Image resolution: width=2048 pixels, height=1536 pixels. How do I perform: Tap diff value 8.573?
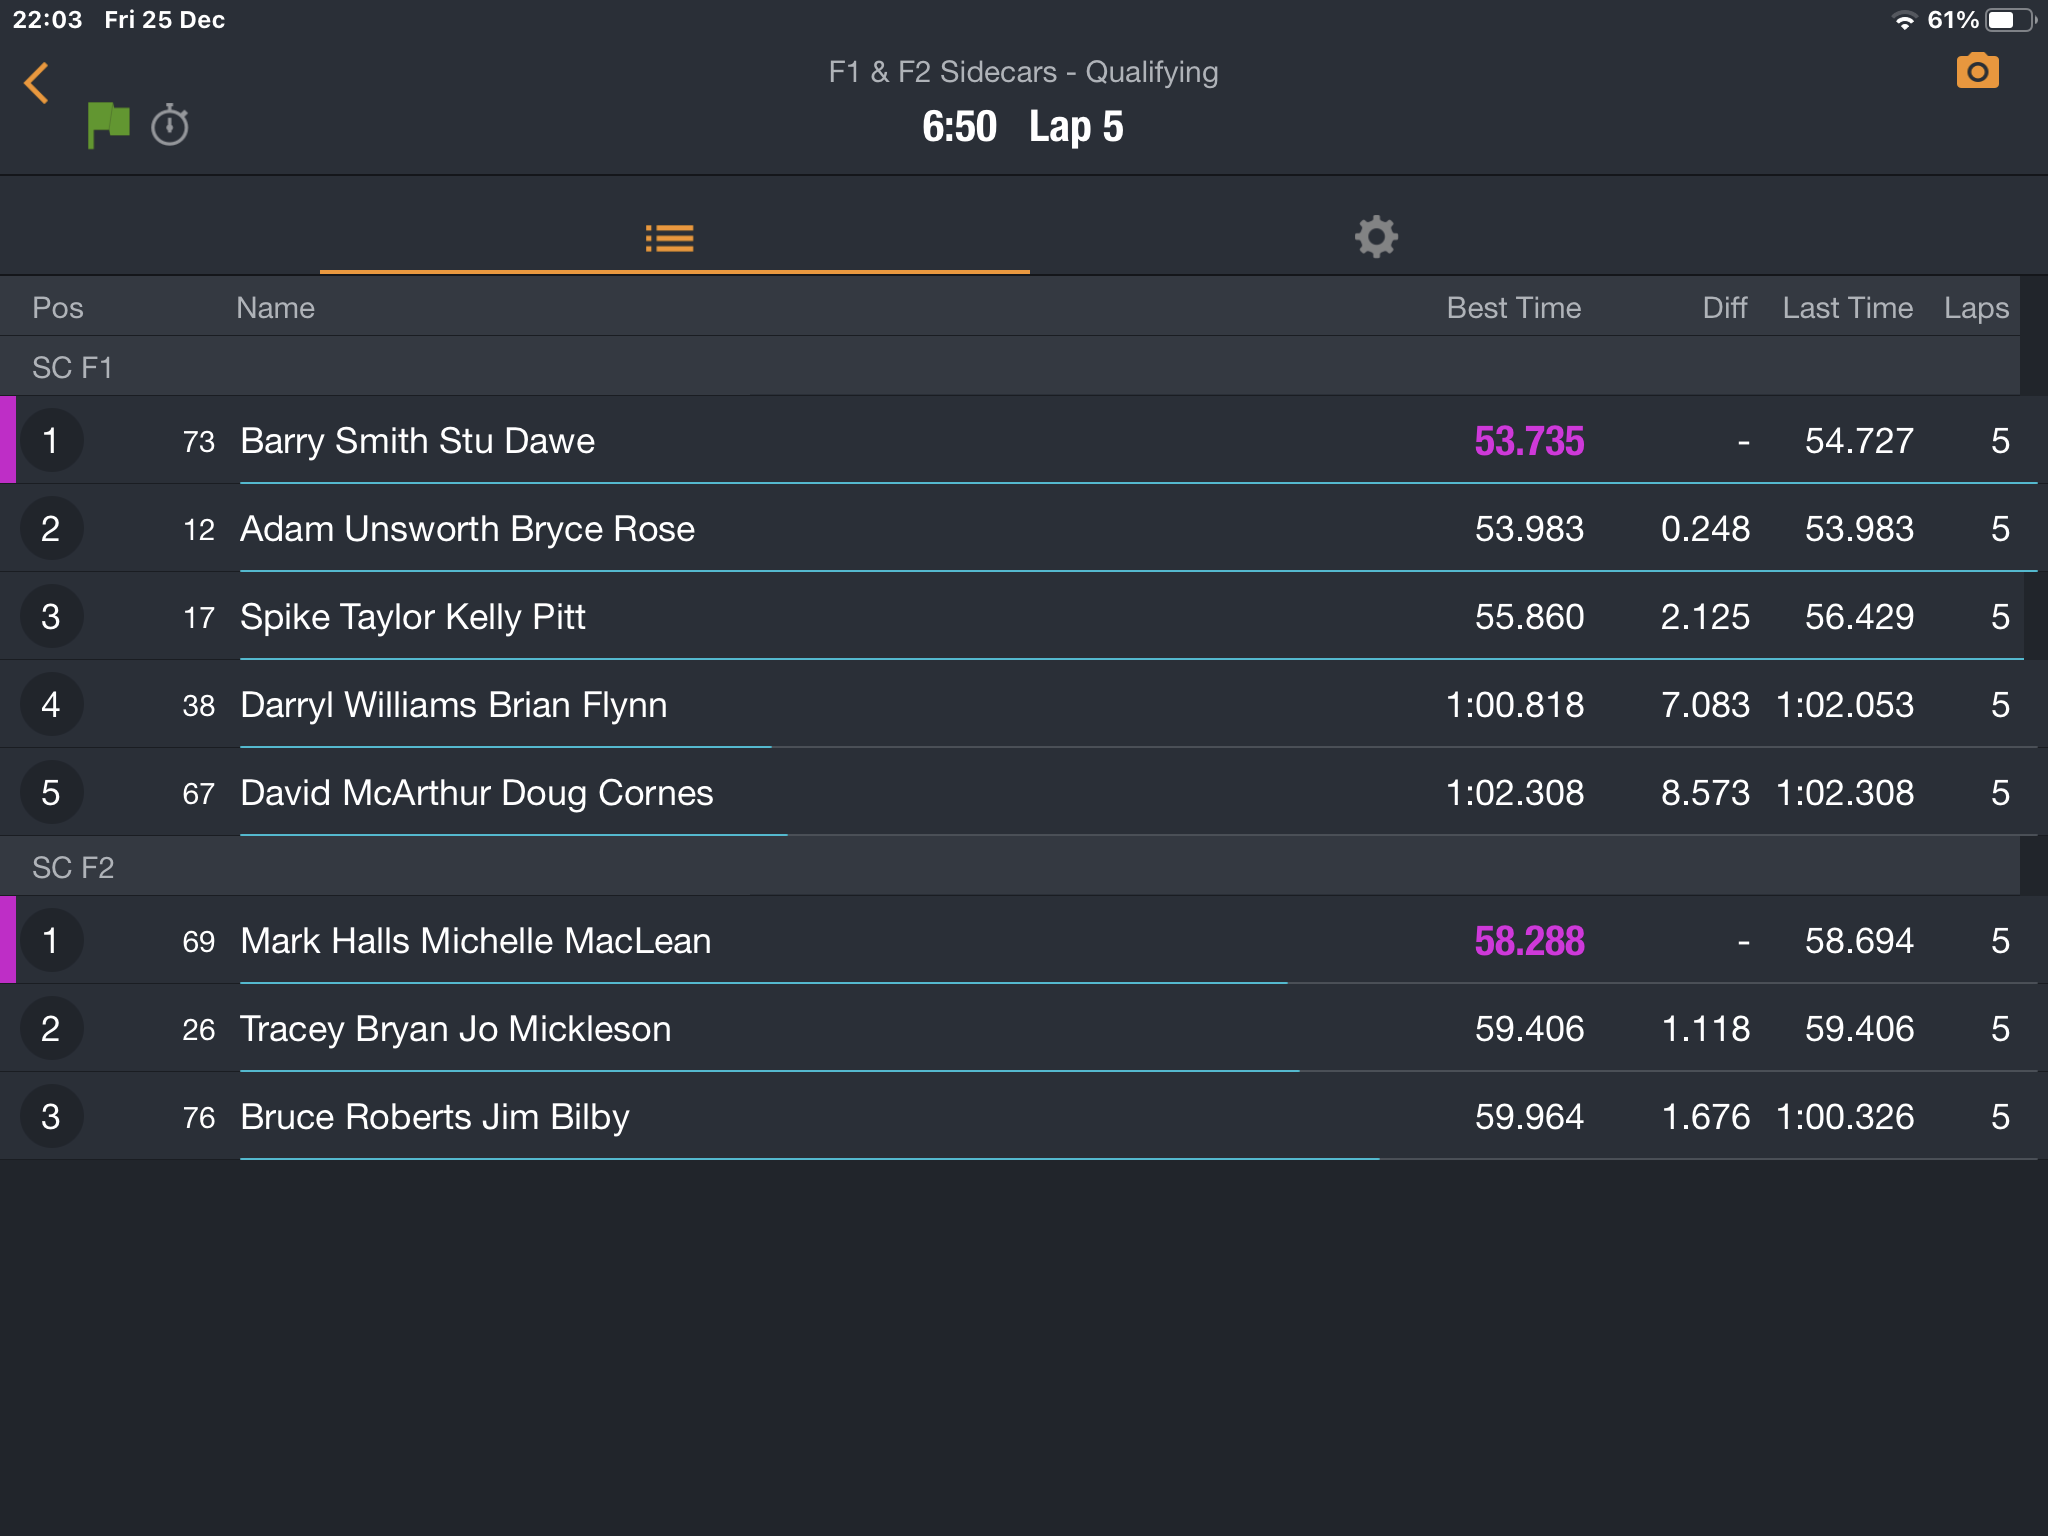point(1705,792)
